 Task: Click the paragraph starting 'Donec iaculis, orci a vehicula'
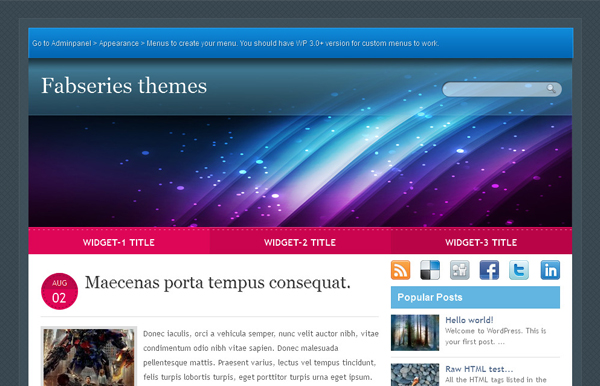(x=261, y=355)
